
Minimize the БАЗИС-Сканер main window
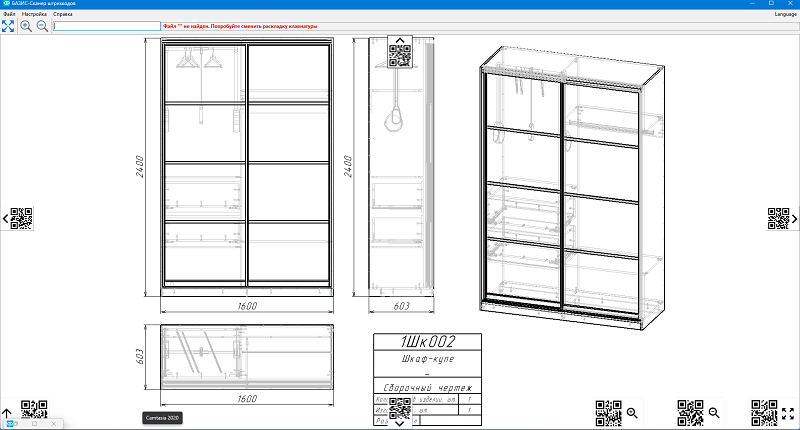pyautogui.click(x=753, y=3)
